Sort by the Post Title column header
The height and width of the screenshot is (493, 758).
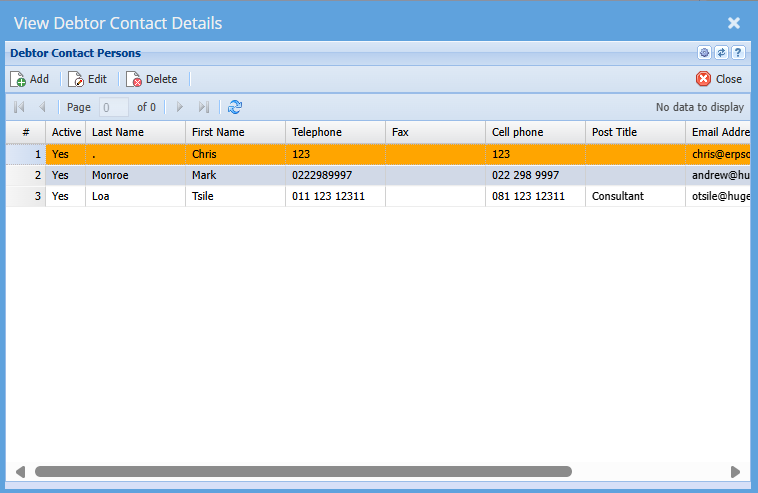[x=636, y=132]
